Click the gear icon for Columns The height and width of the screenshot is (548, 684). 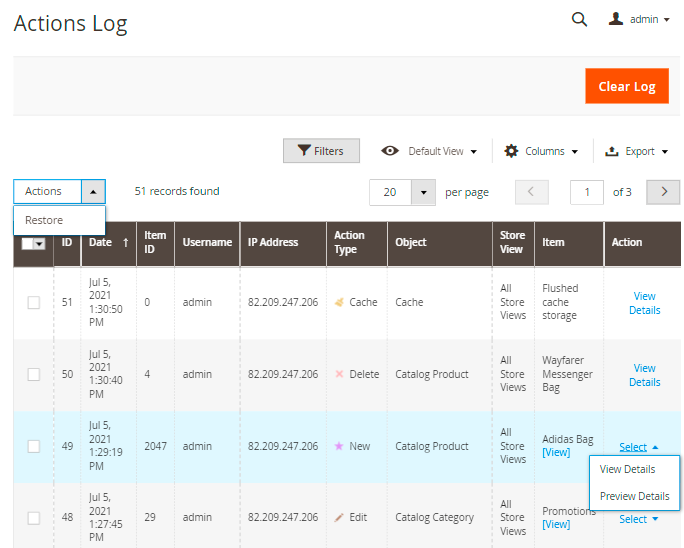(x=511, y=151)
